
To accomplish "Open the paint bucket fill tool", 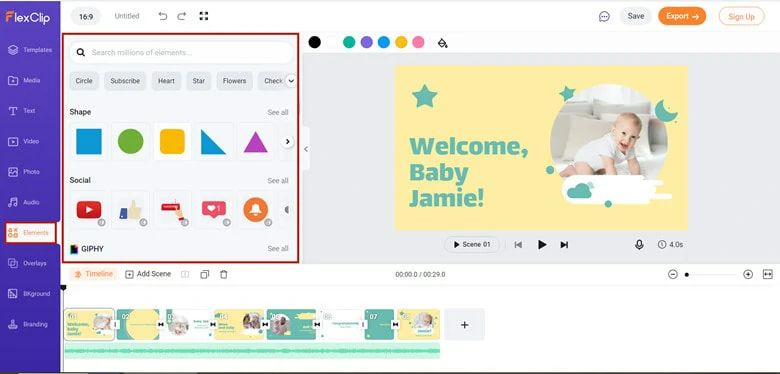I will (x=442, y=43).
